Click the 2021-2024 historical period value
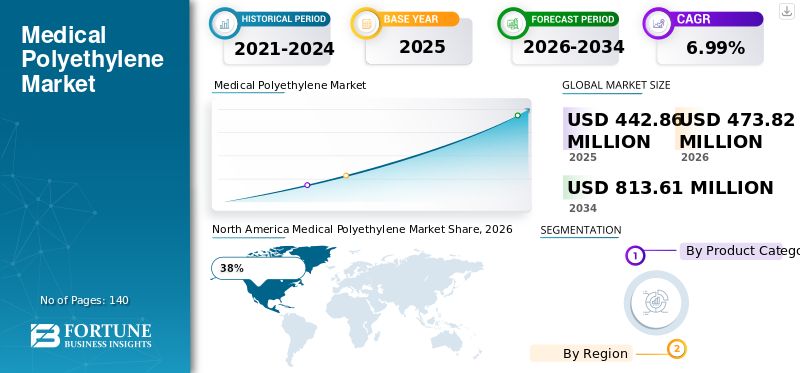 284,49
